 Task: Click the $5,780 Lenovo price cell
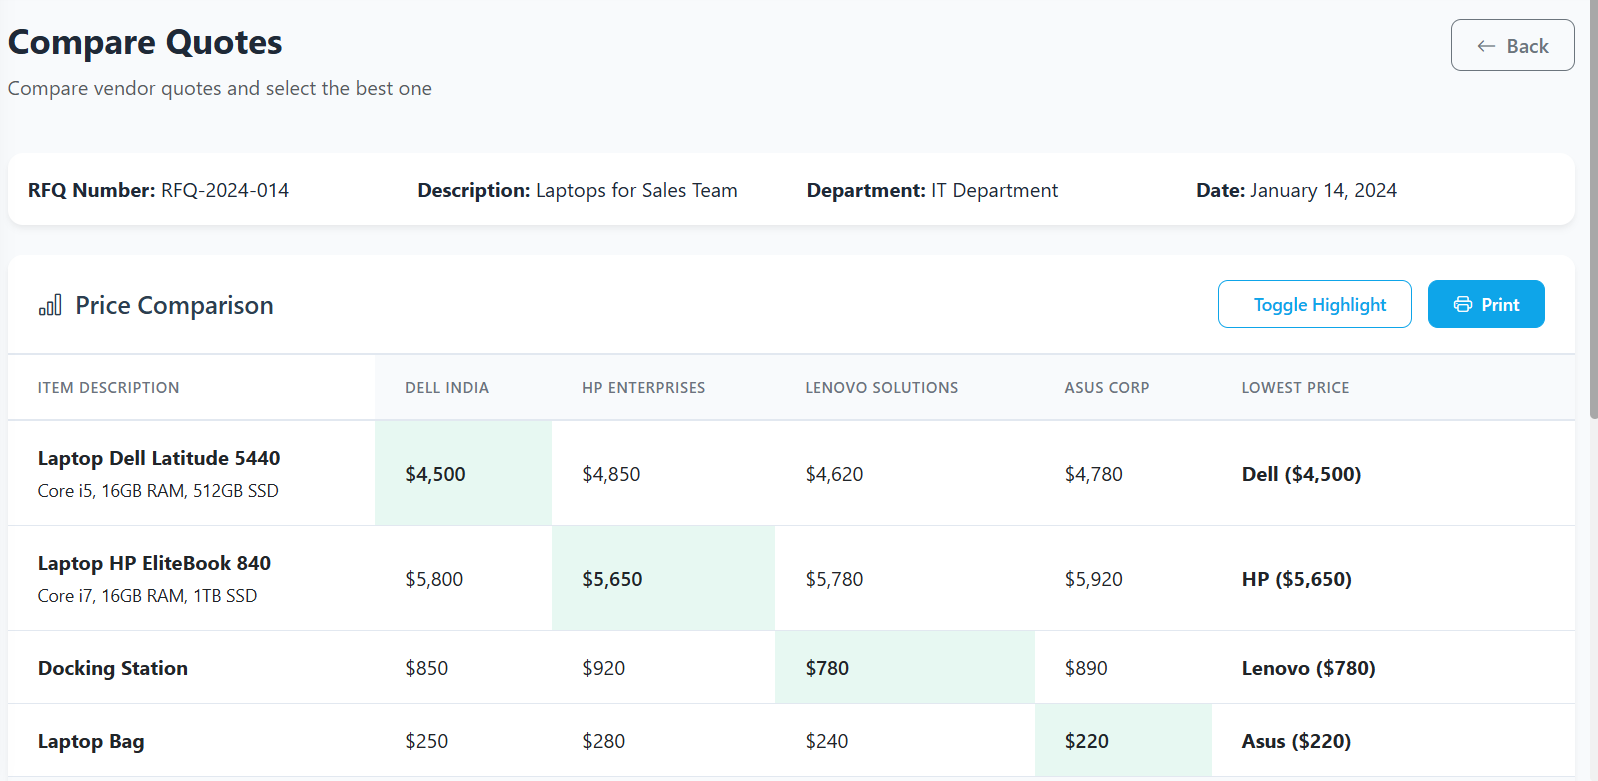[x=904, y=578]
